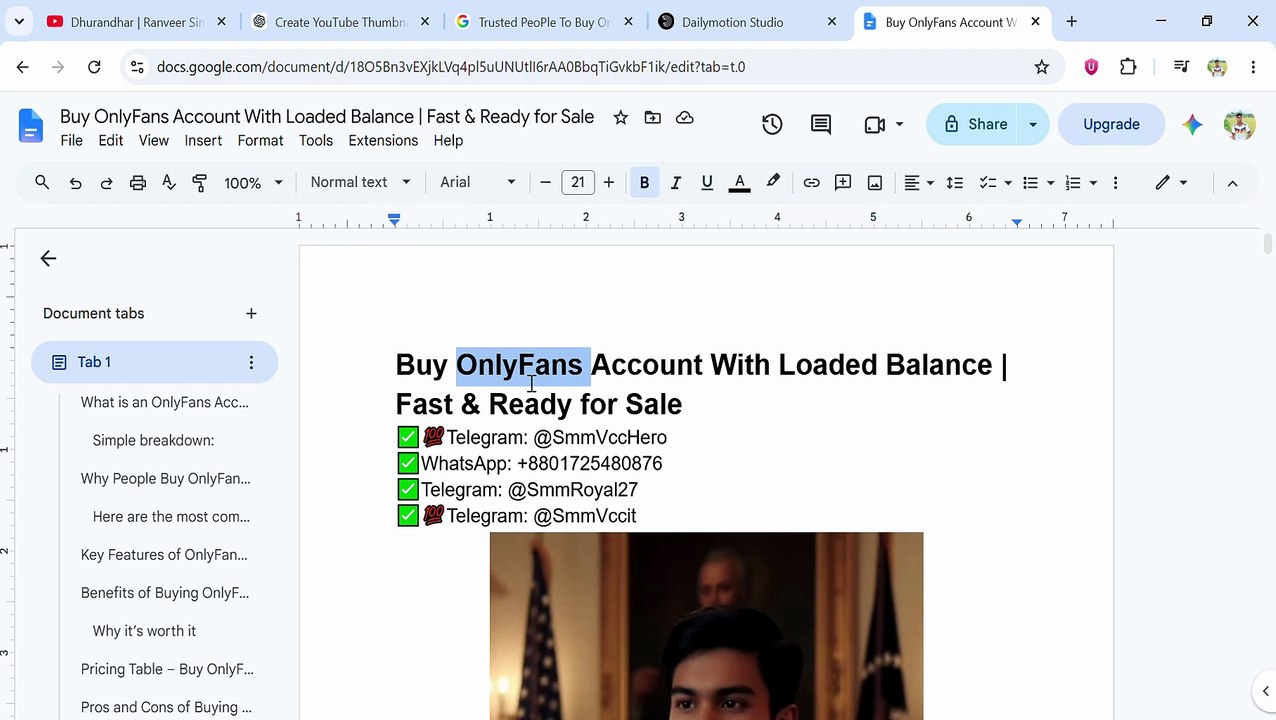
Task: Switch to Dailymotion Studio browser tab
Action: click(746, 22)
